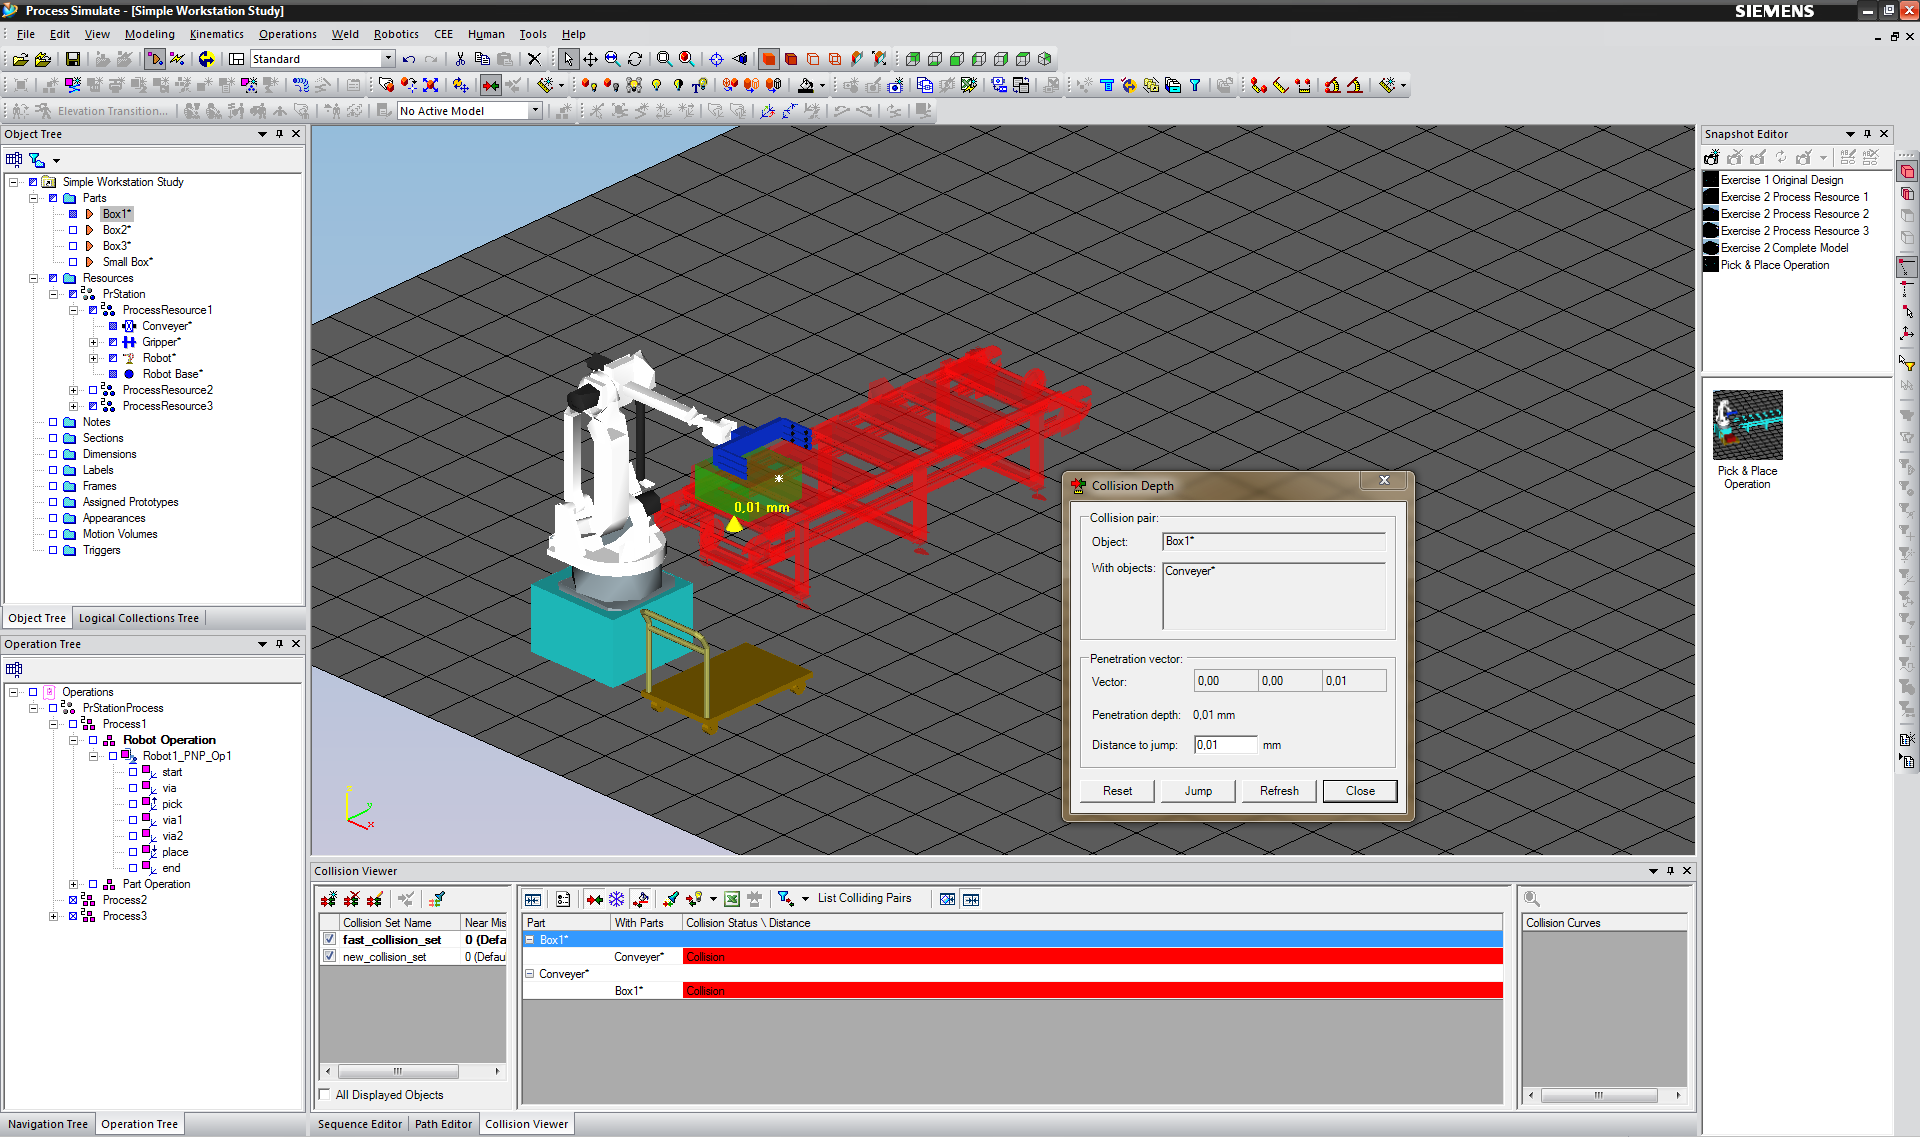
Task: Click the Collision Options checklist icon
Action: click(563, 899)
